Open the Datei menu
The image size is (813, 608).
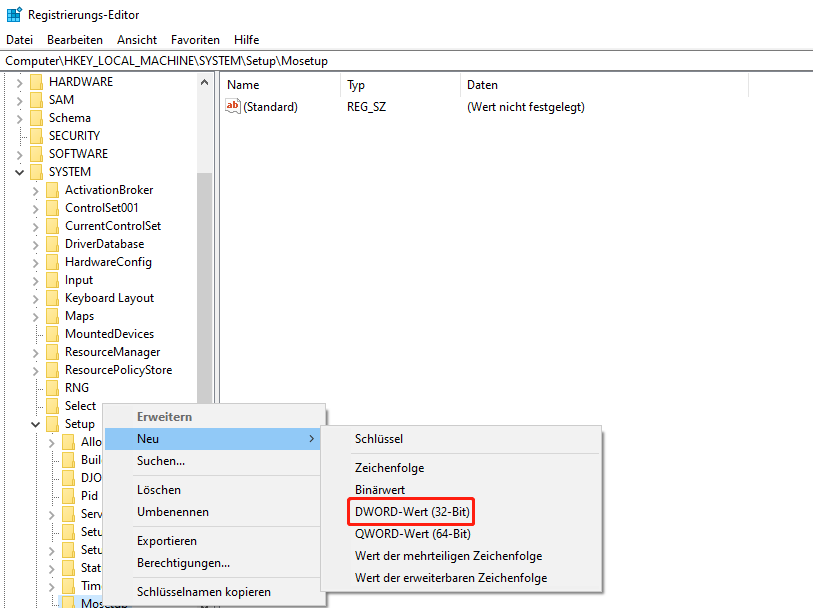pos(20,40)
